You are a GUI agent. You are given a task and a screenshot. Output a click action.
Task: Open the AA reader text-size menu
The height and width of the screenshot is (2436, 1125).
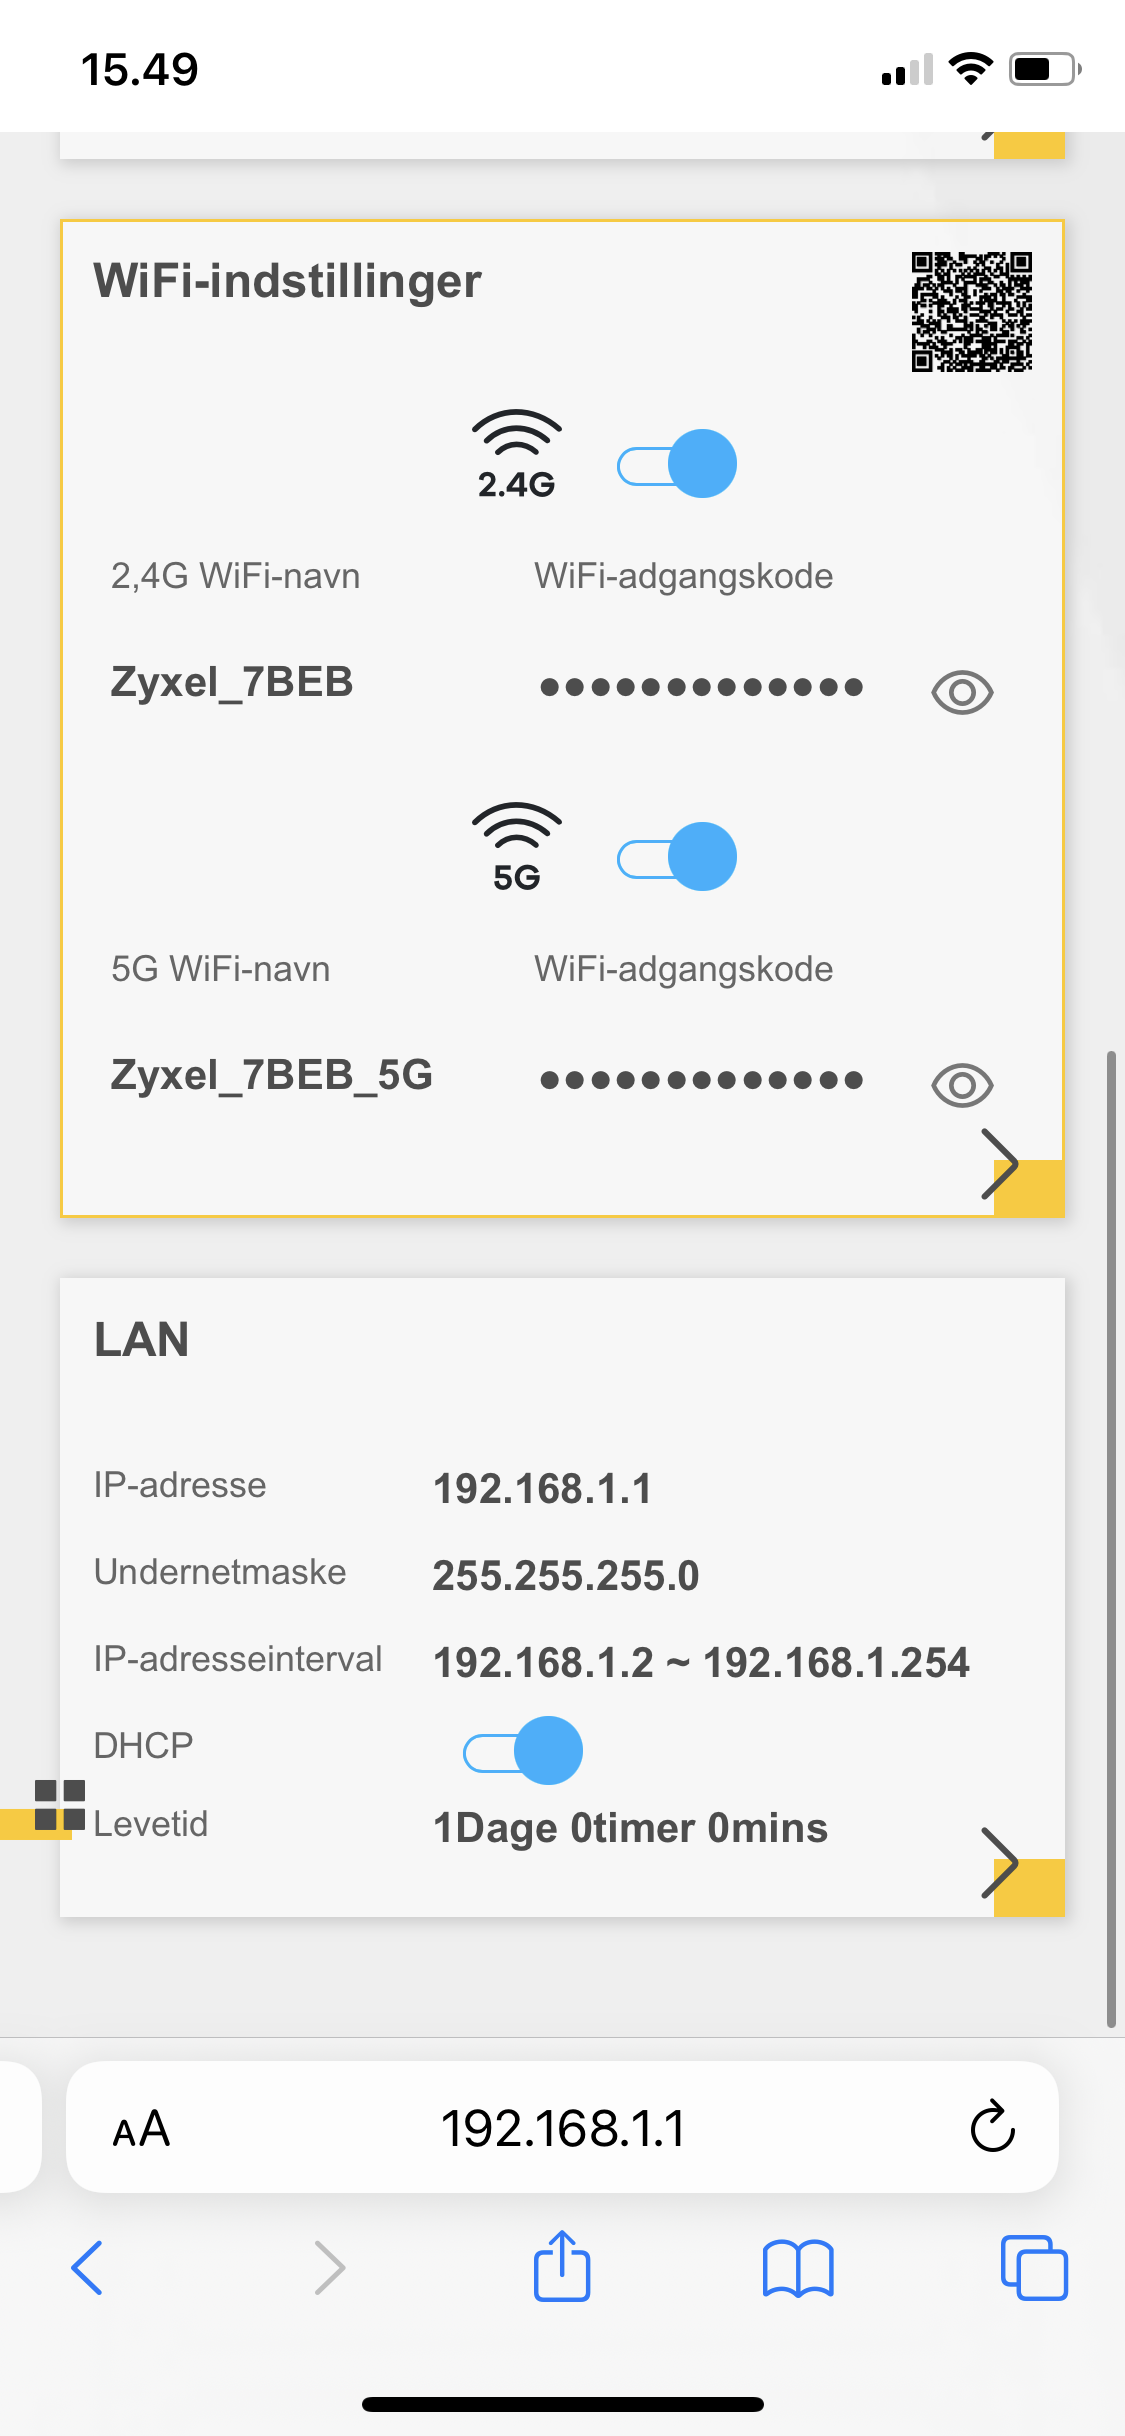click(x=141, y=2128)
